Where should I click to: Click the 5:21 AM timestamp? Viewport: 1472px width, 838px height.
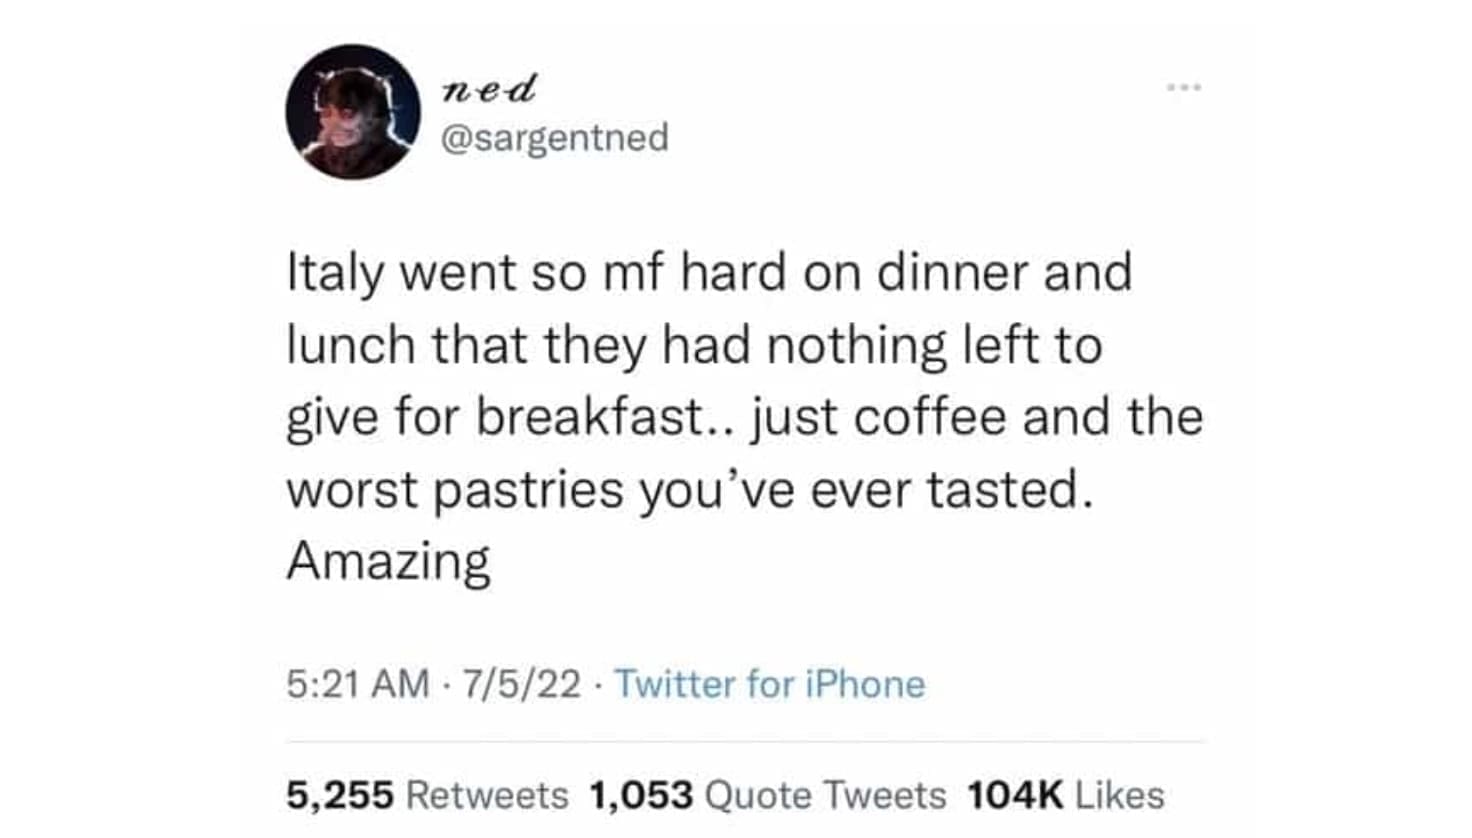(357, 684)
